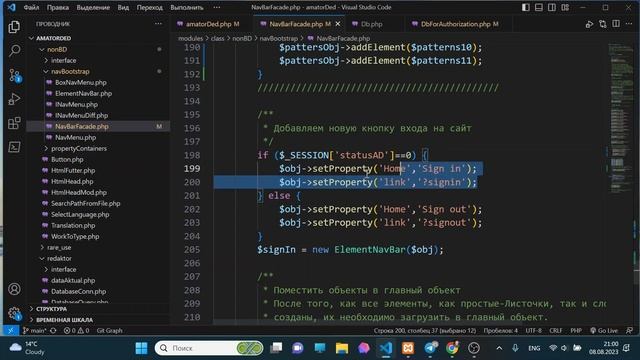Open the terminal-style icon in activity bar

14,147
